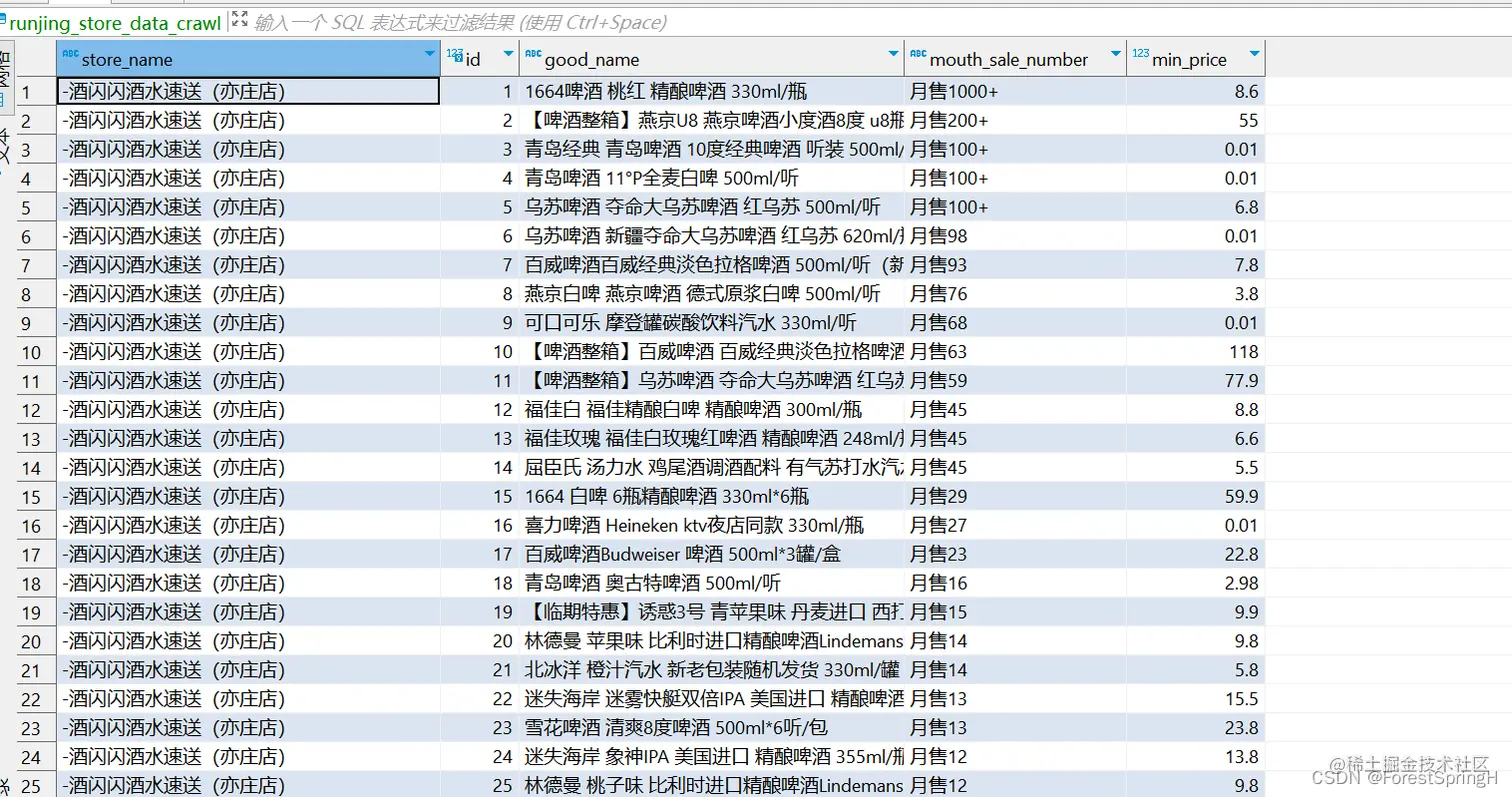Screen dimensions: 1512x797
Task: Sort by the store_name column header
Action: [127, 60]
